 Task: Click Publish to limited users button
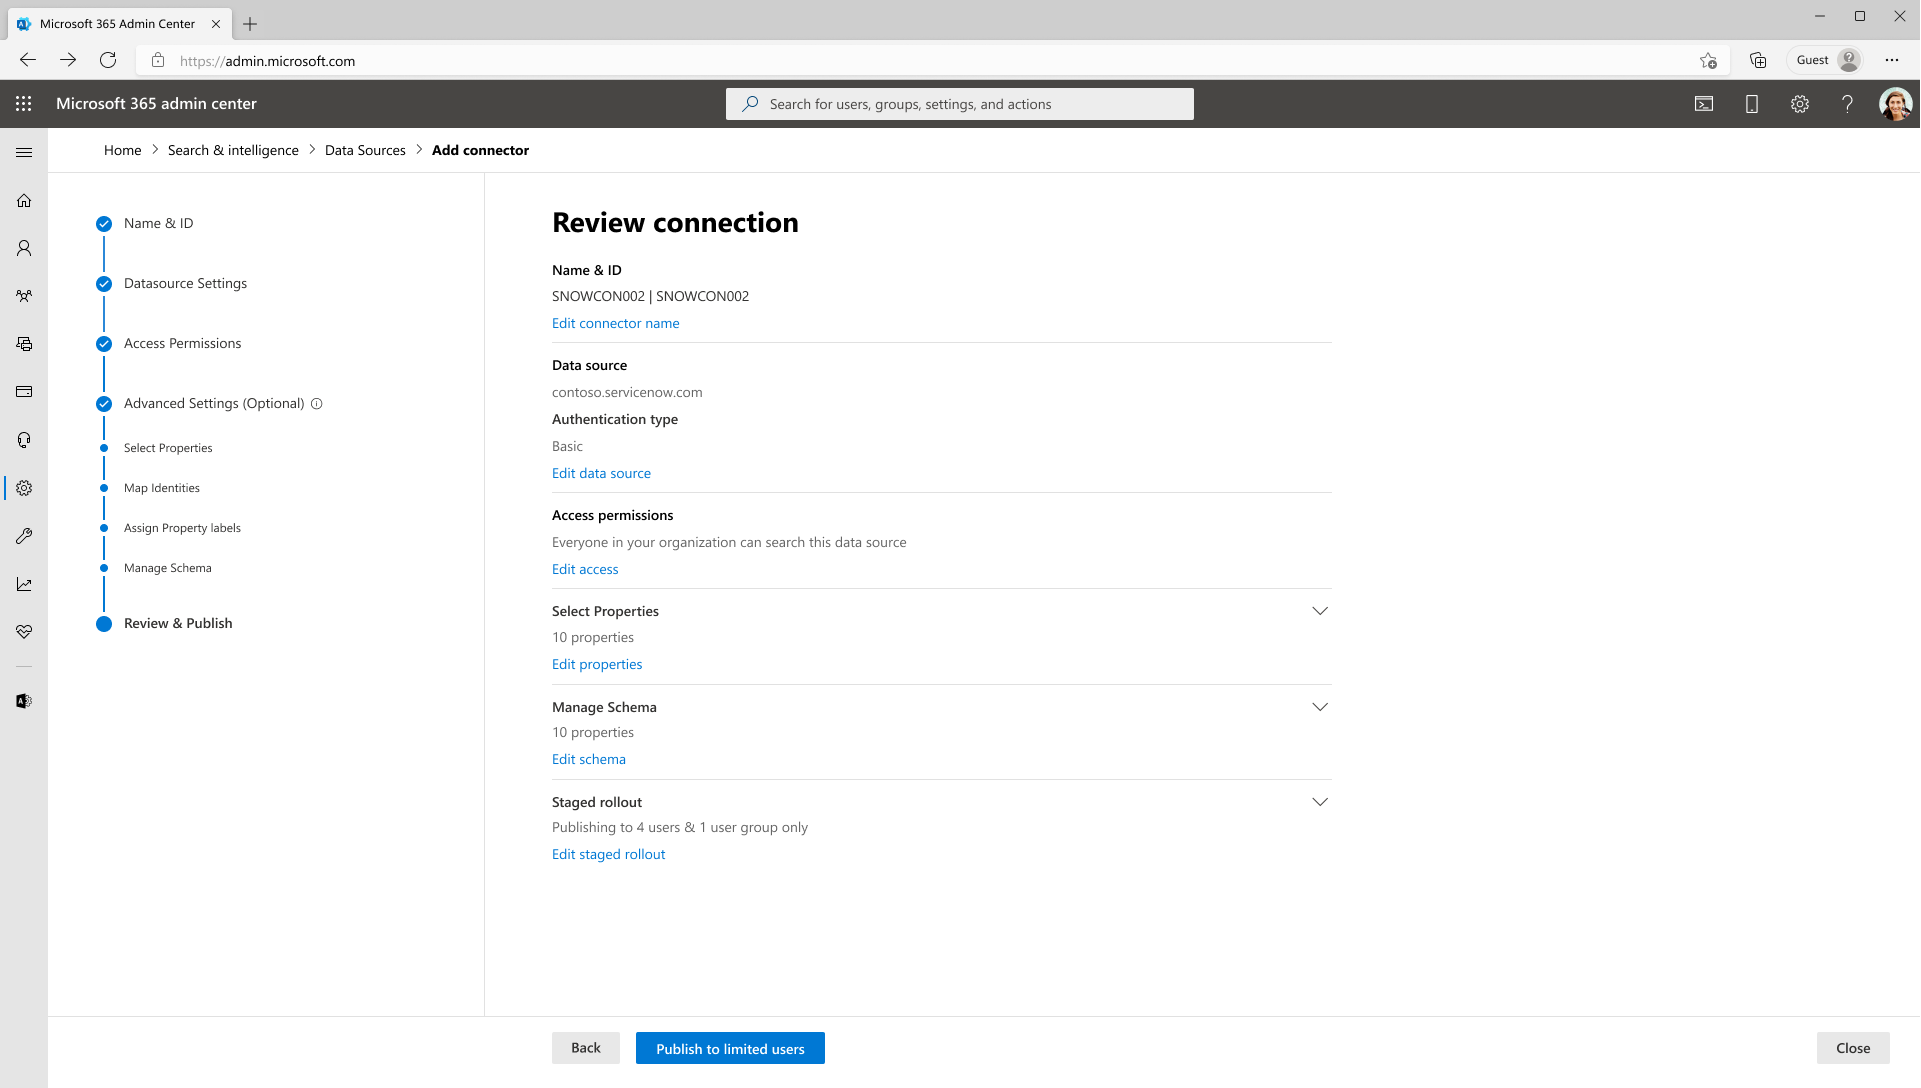click(730, 1048)
